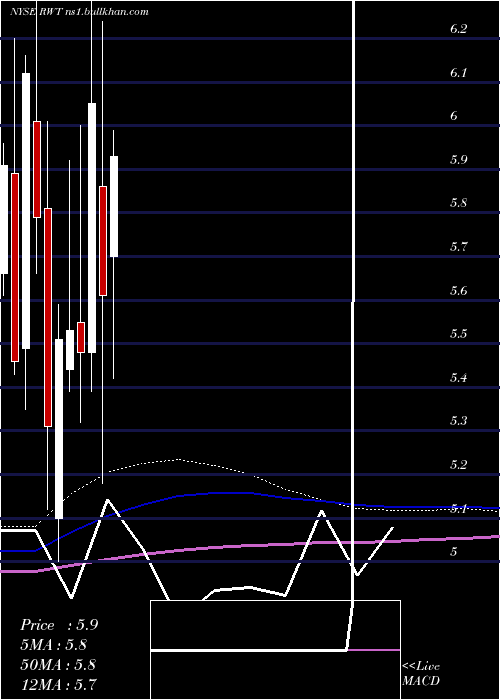Screen dimensions: 500x700
Task: Click the NYSE RWT chart title text
Action: point(79,12)
